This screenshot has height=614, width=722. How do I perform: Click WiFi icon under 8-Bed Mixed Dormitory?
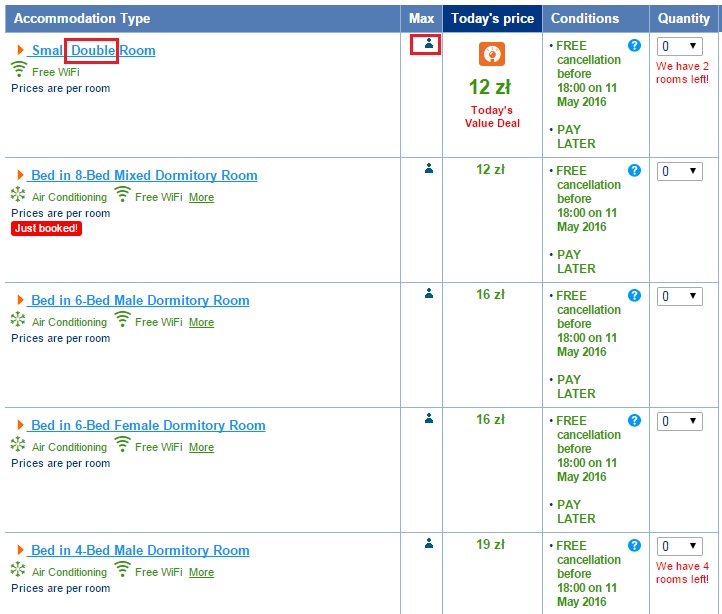pyautogui.click(x=122, y=194)
